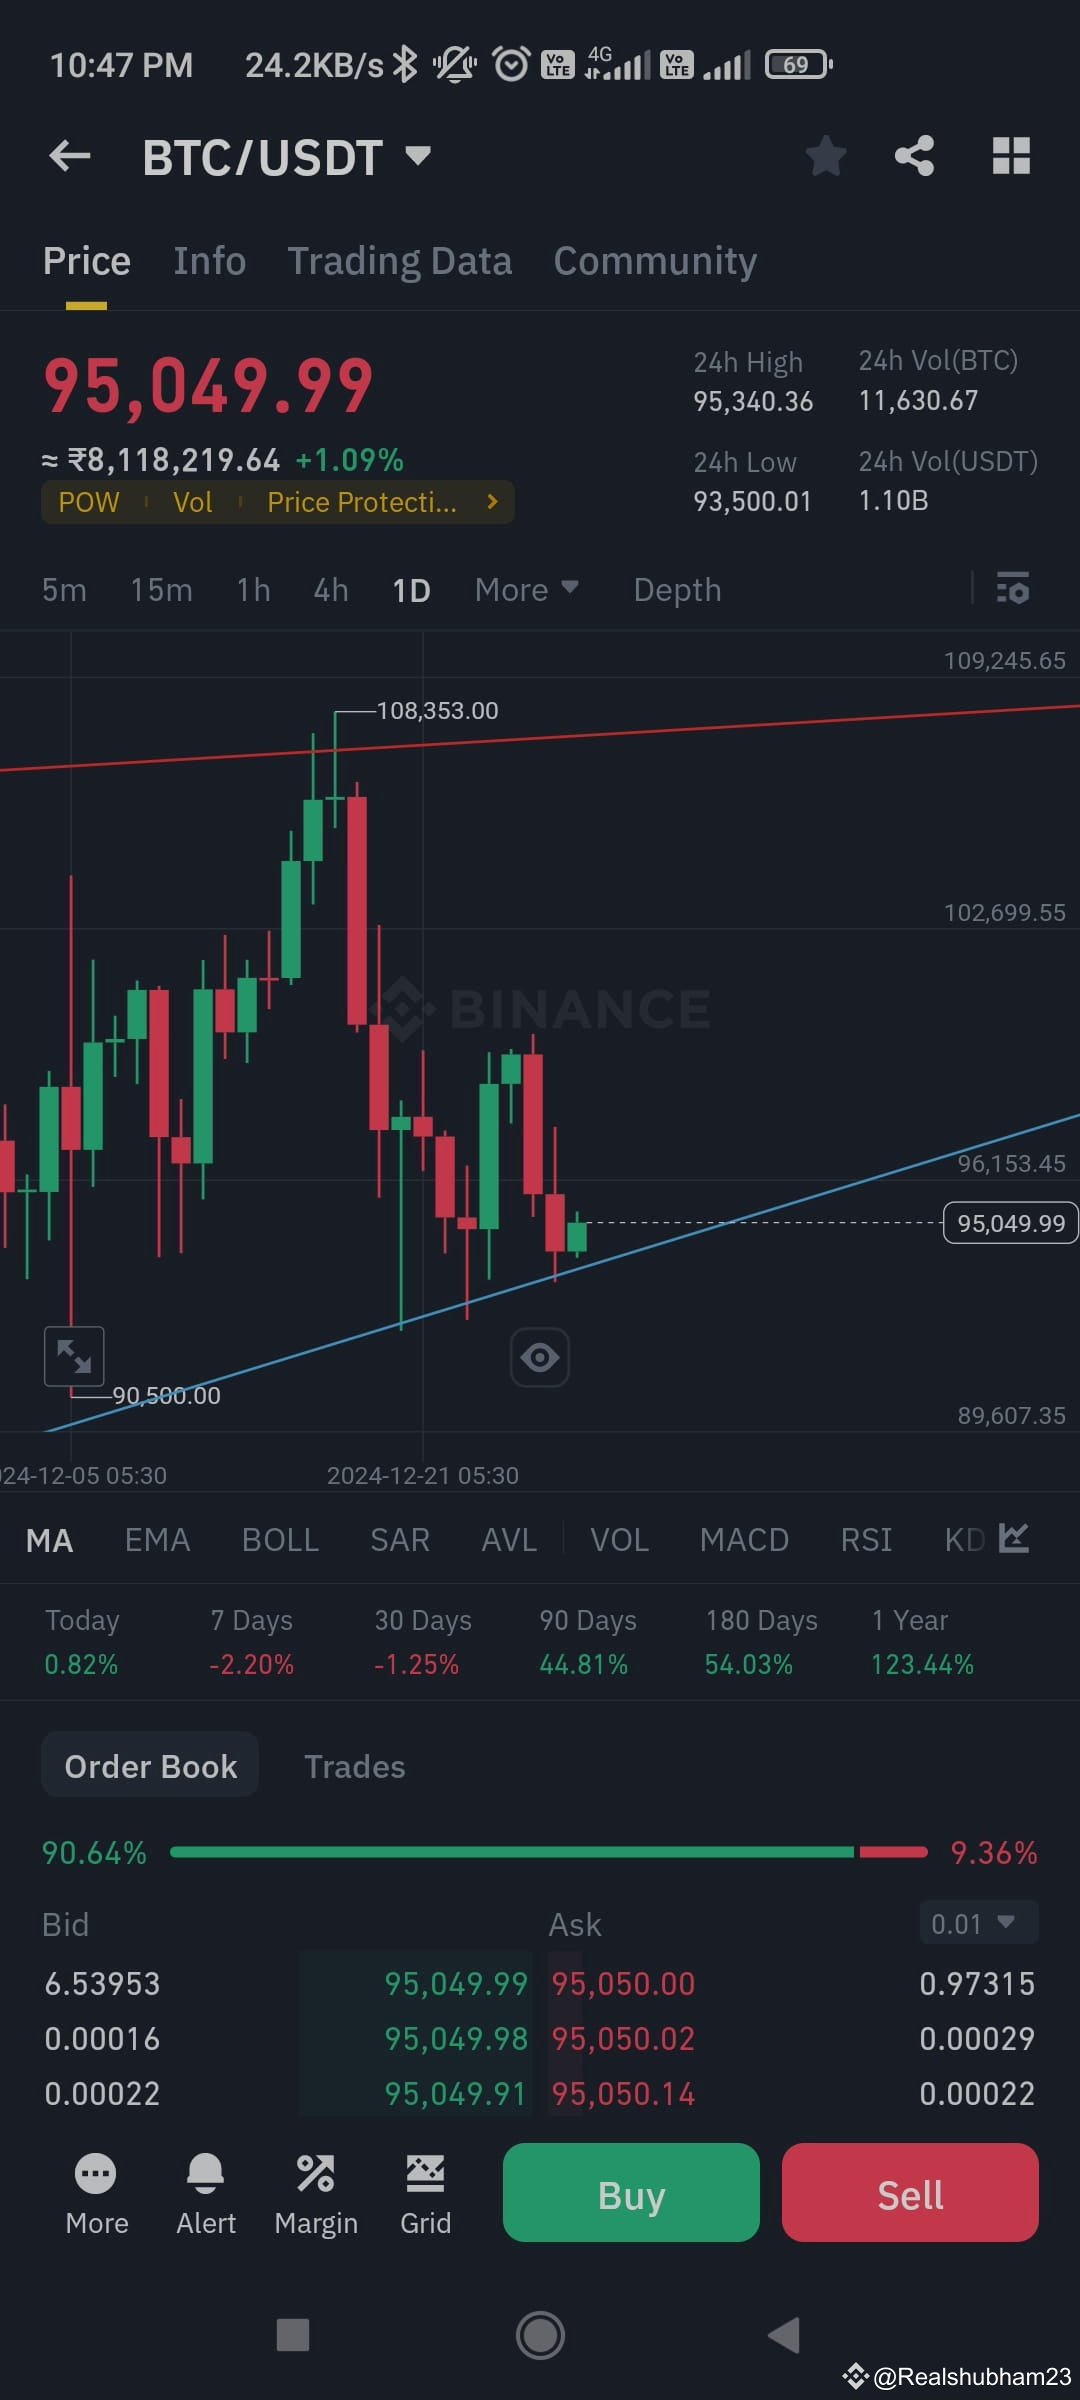Open Margin trading icon
Image resolution: width=1080 pixels, height=2400 pixels.
316,2195
